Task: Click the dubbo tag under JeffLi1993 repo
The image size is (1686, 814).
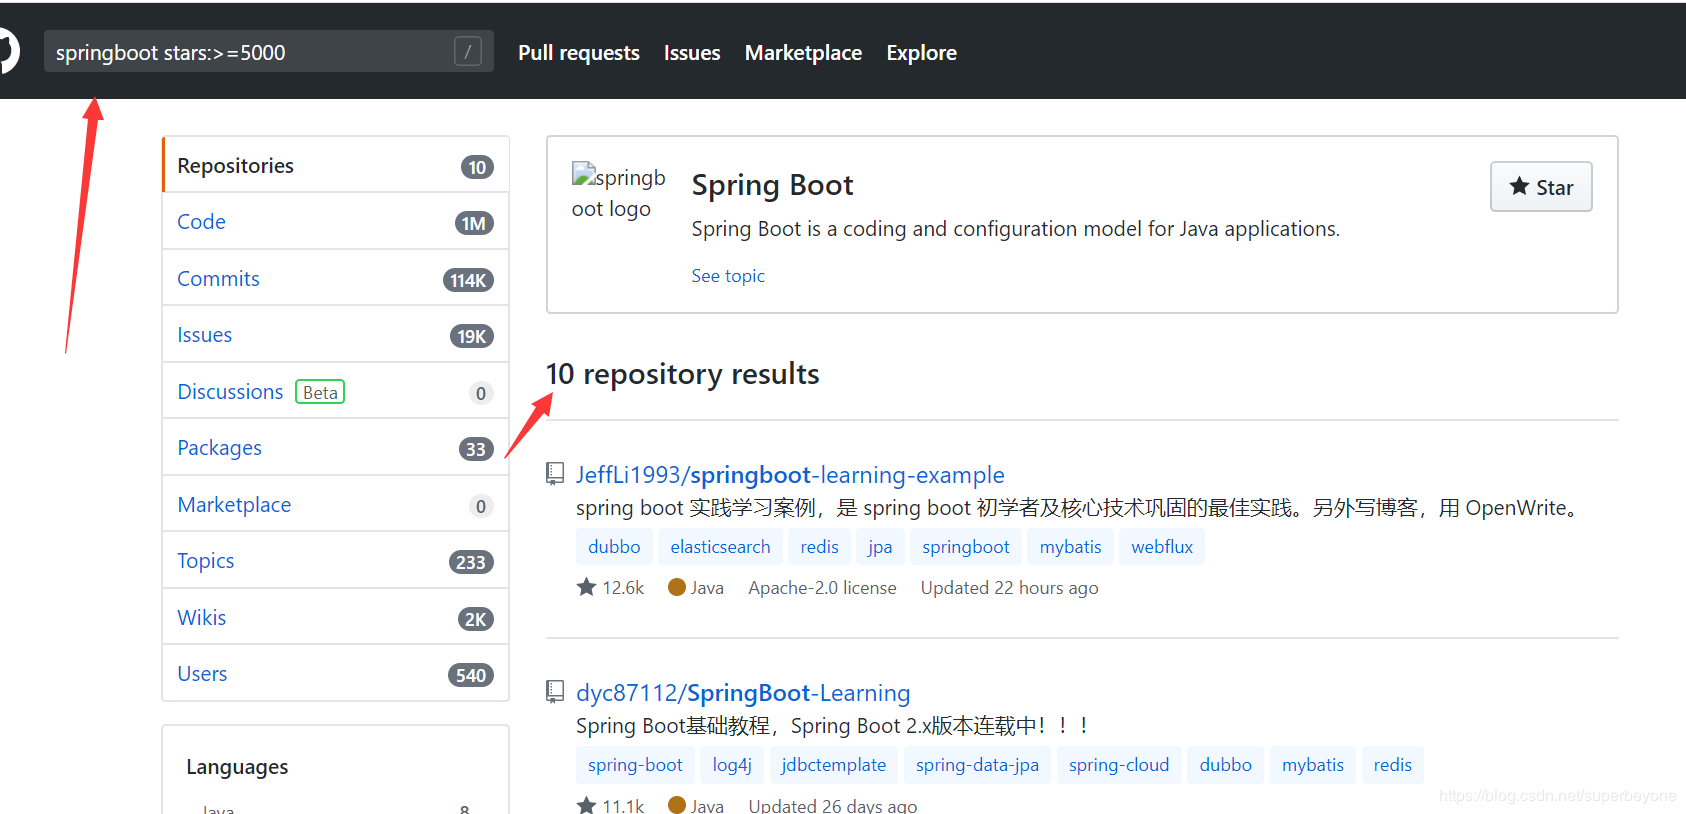Action: pyautogui.click(x=614, y=547)
